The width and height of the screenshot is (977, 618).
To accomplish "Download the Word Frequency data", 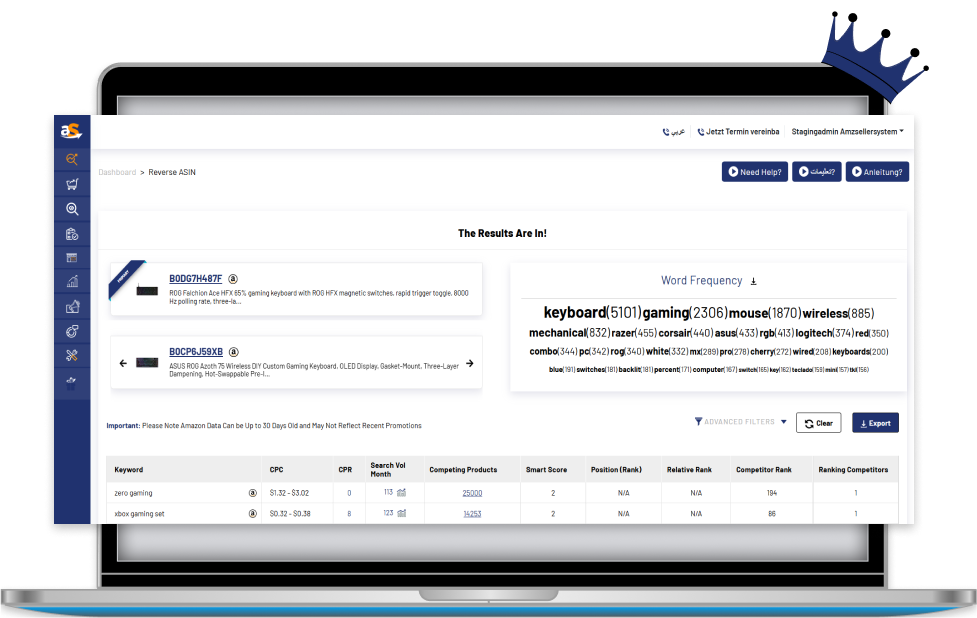I will (754, 281).
